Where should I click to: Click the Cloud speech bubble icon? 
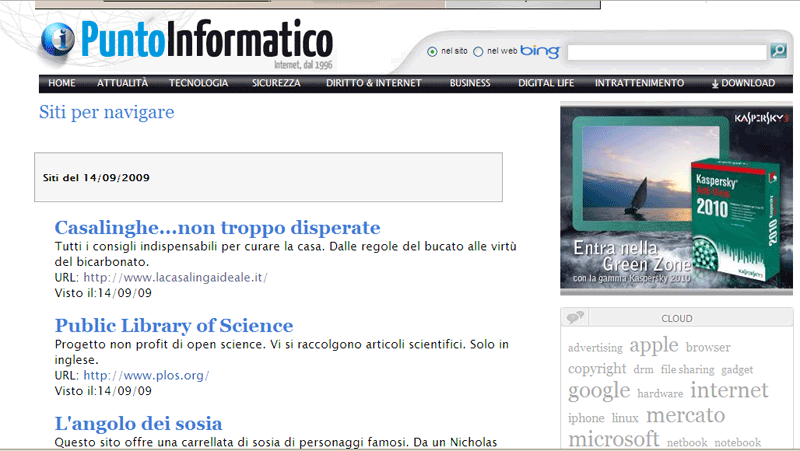click(x=575, y=317)
